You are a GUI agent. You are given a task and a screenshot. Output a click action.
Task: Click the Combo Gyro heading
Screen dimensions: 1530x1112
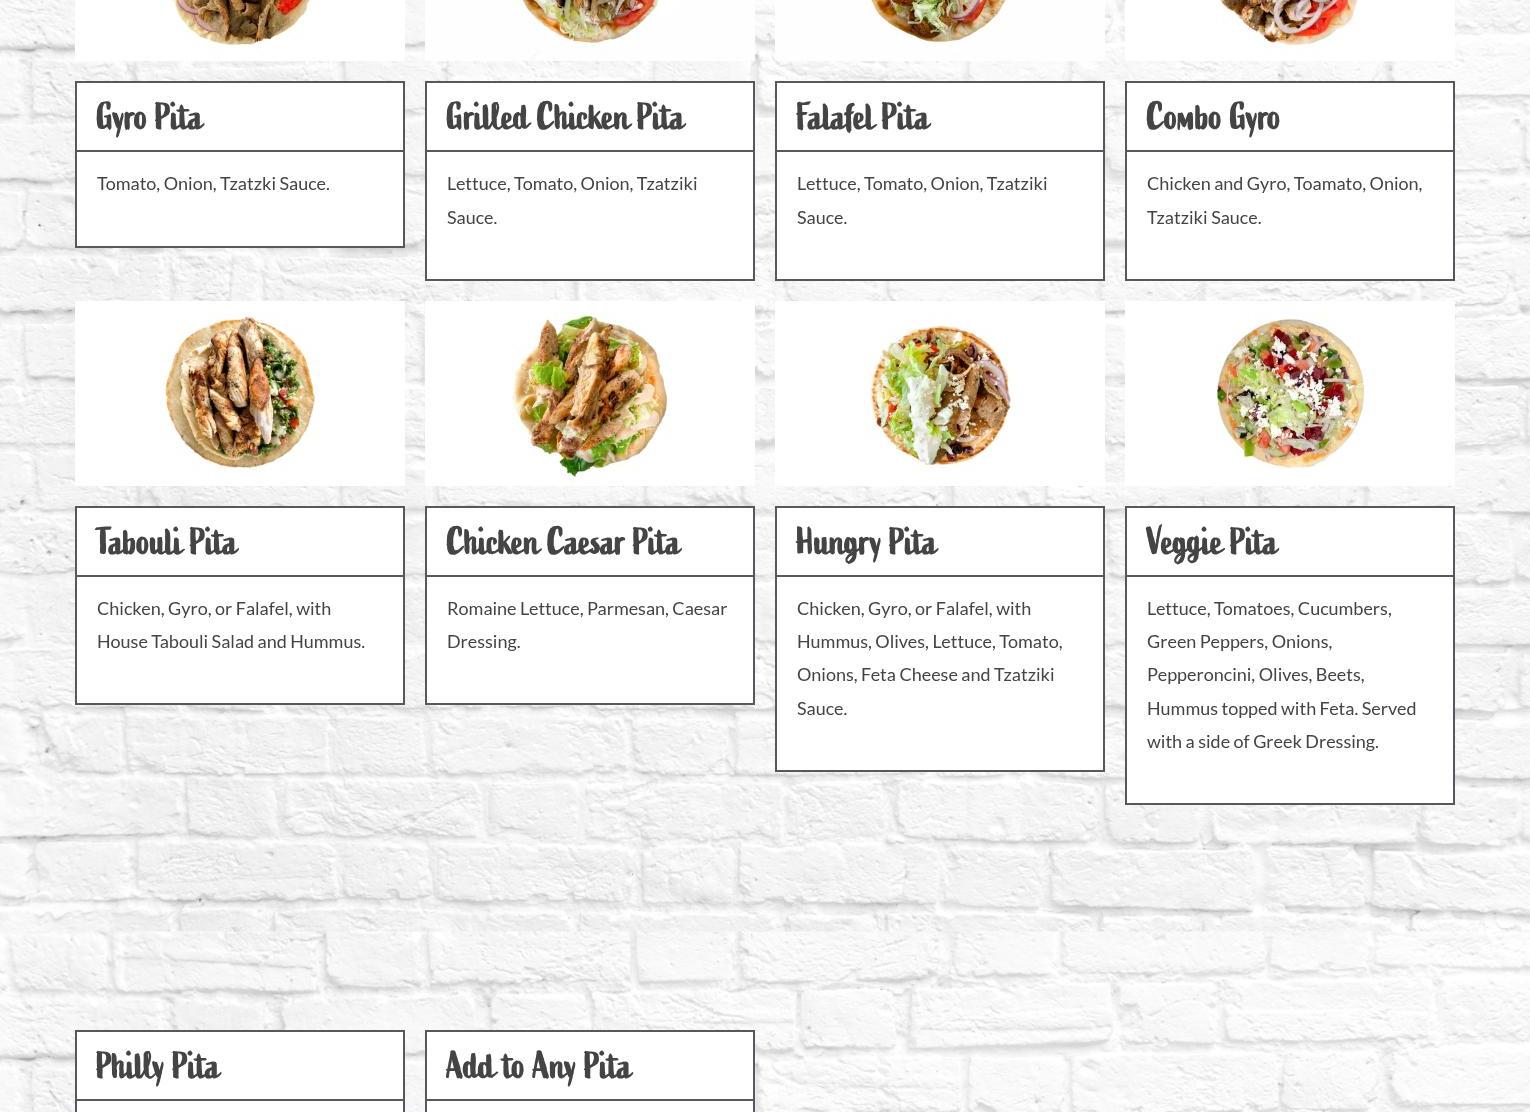[1212, 118]
